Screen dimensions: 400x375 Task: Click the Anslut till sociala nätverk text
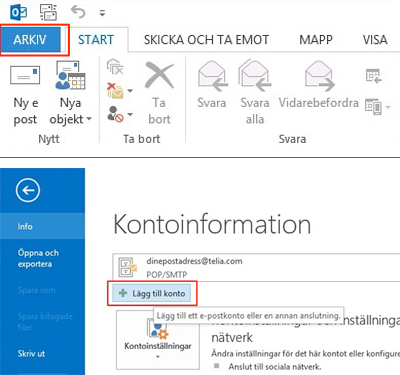275,367
